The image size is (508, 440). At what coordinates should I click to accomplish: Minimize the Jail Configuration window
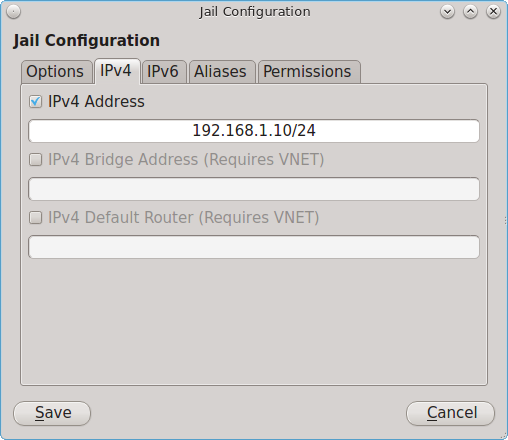coord(447,12)
